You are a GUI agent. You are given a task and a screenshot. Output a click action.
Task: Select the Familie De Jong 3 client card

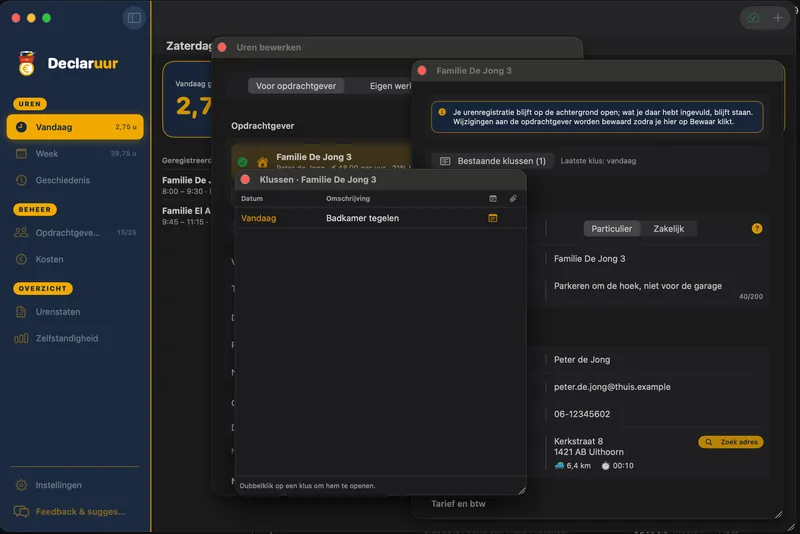[322, 157]
